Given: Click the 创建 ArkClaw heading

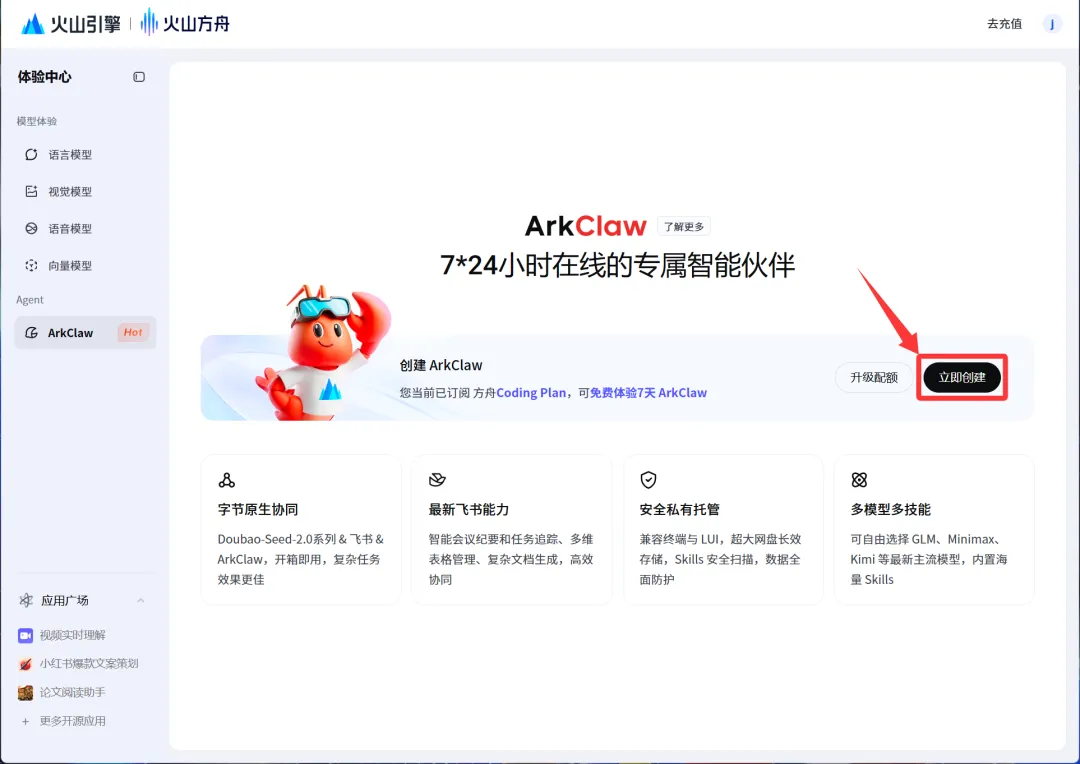Looking at the screenshot, I should click(x=441, y=365).
